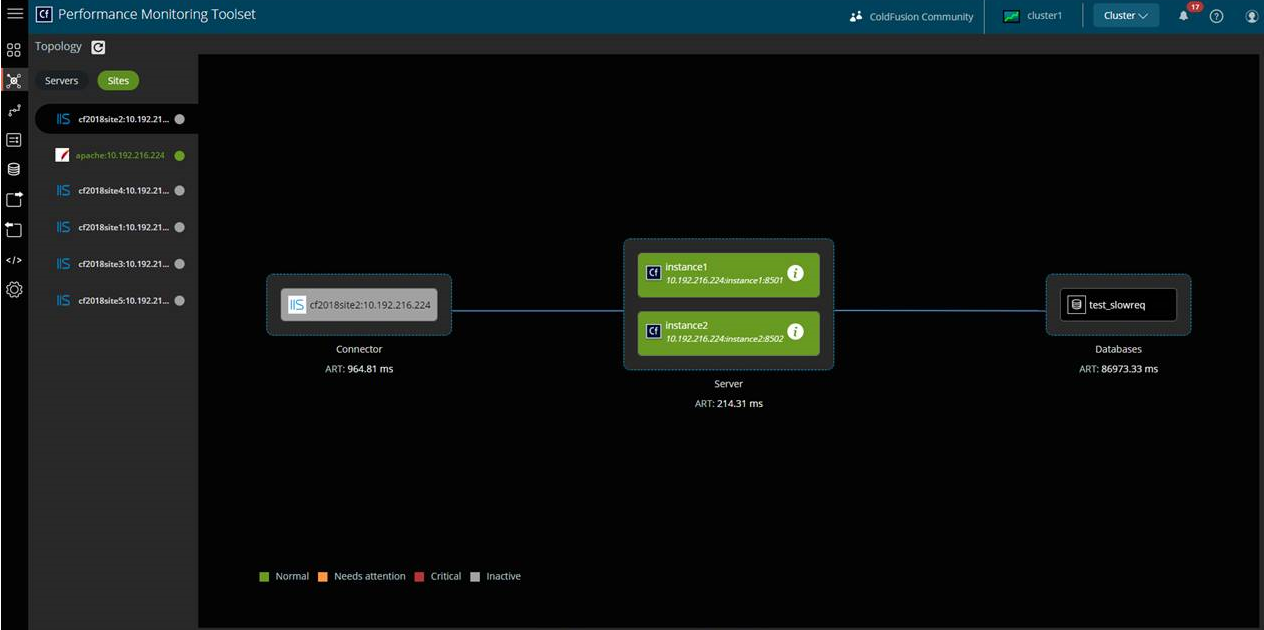The height and width of the screenshot is (630, 1264).
Task: Click the ColdFusion Community people icon
Action: tap(856, 16)
